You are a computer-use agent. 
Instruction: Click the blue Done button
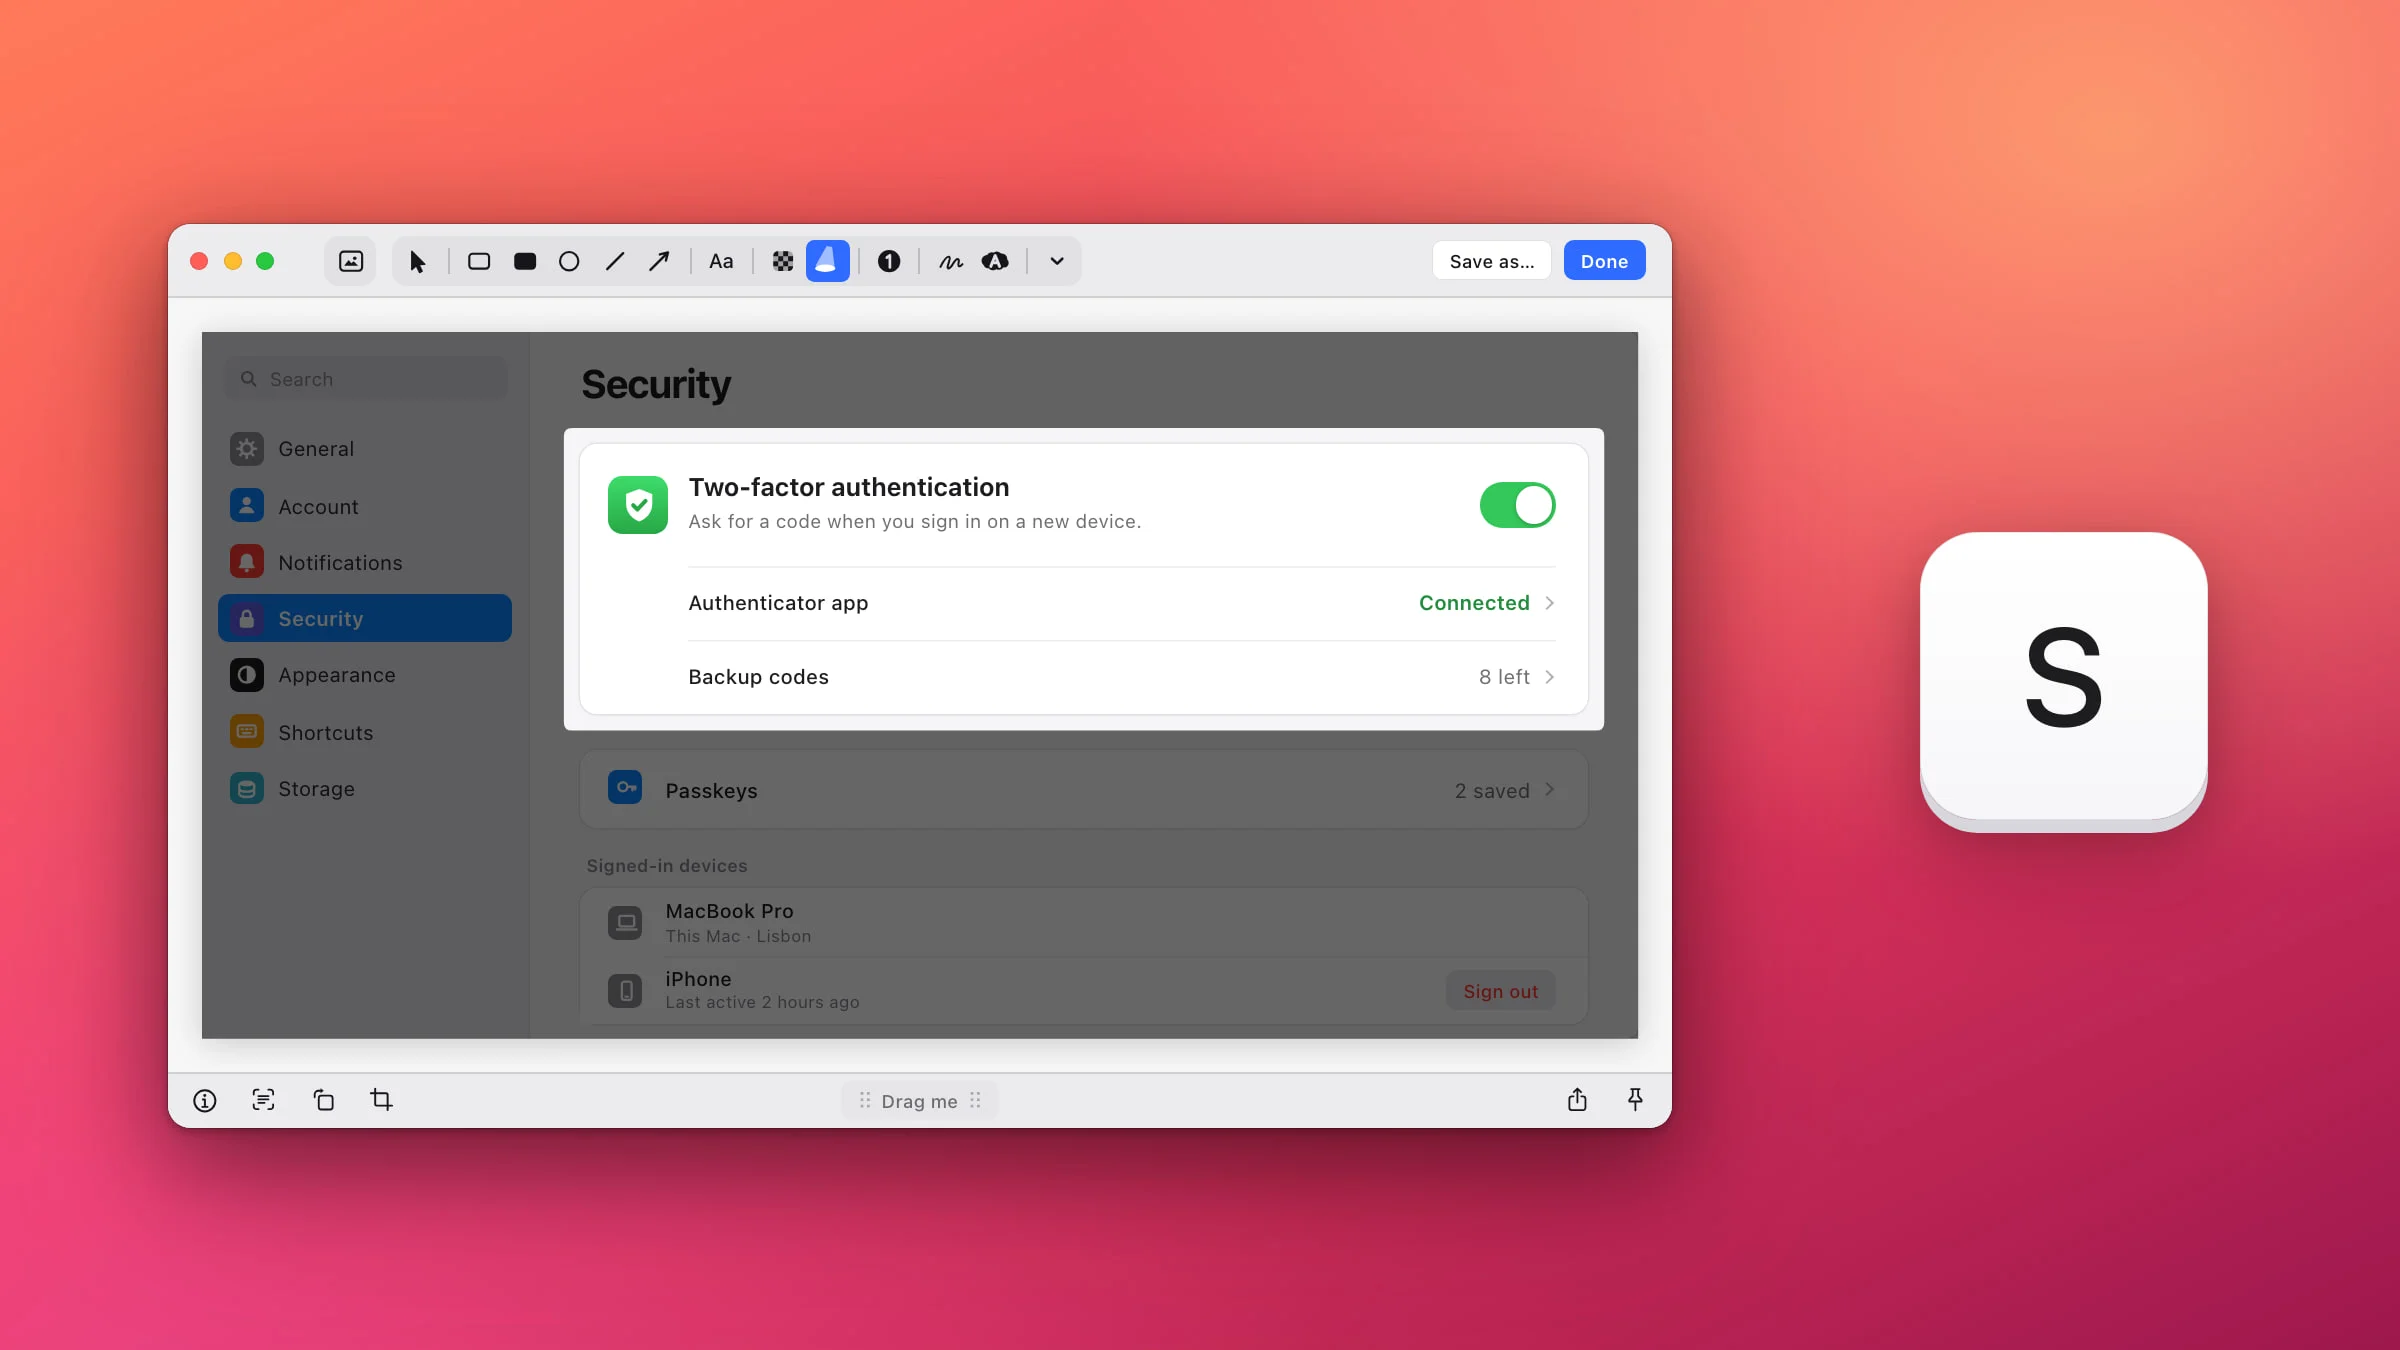click(x=1604, y=261)
